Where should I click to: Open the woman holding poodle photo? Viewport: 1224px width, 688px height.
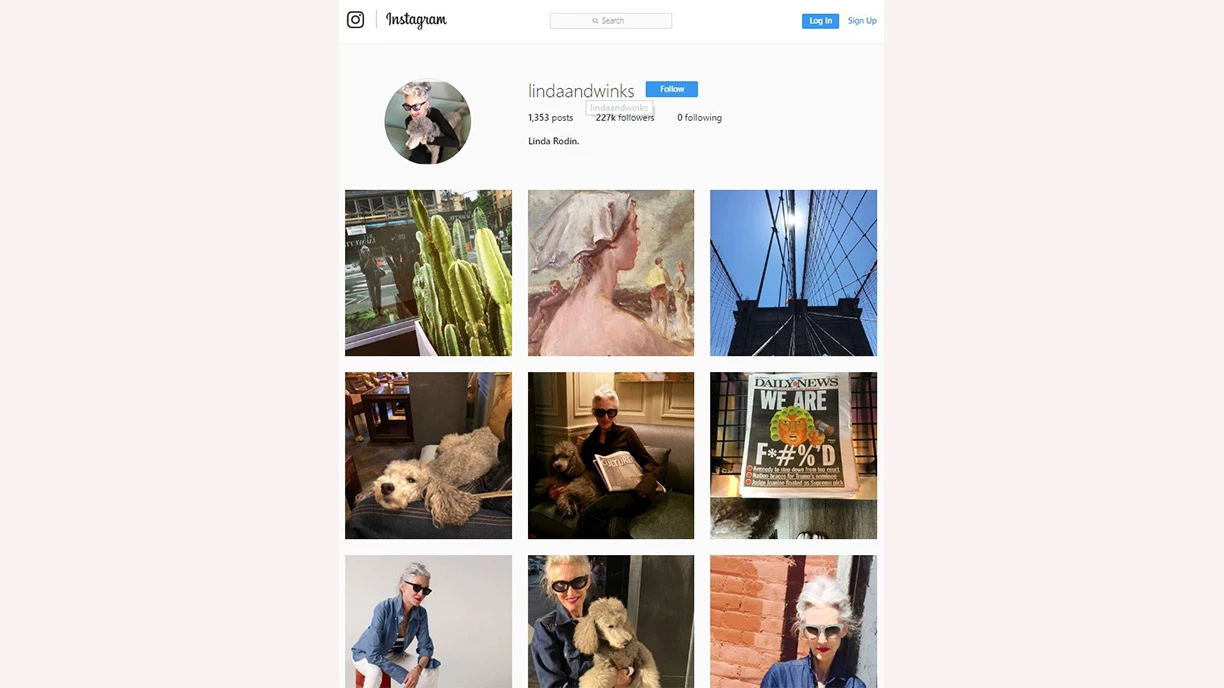pos(611,621)
